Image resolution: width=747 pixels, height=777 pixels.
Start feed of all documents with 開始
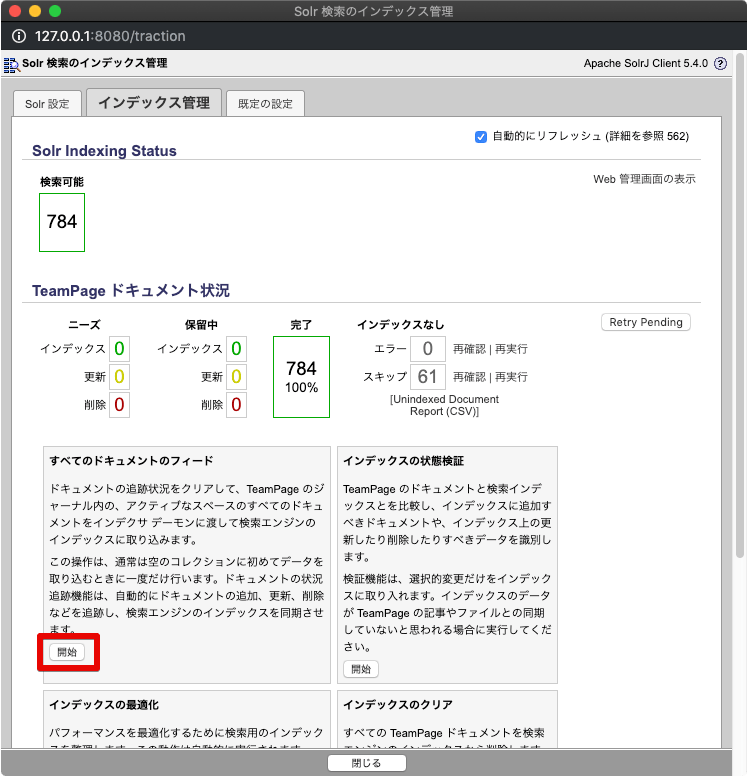[x=67, y=652]
